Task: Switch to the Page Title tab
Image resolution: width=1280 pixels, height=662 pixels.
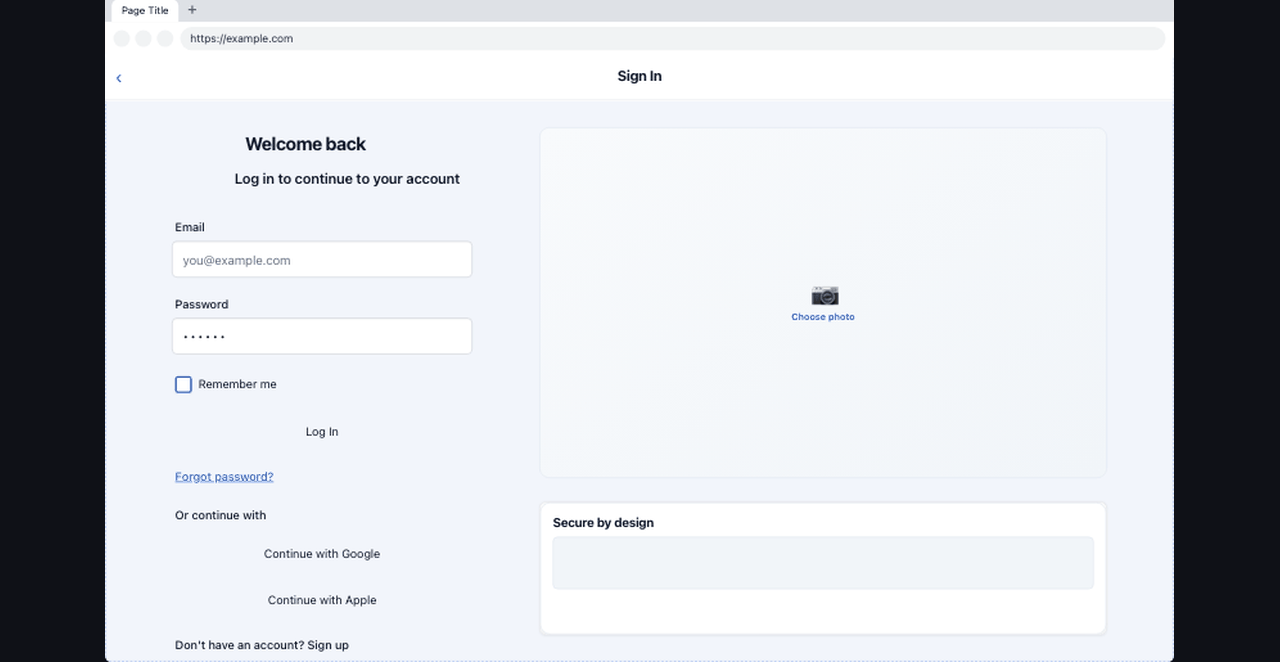Action: (145, 11)
